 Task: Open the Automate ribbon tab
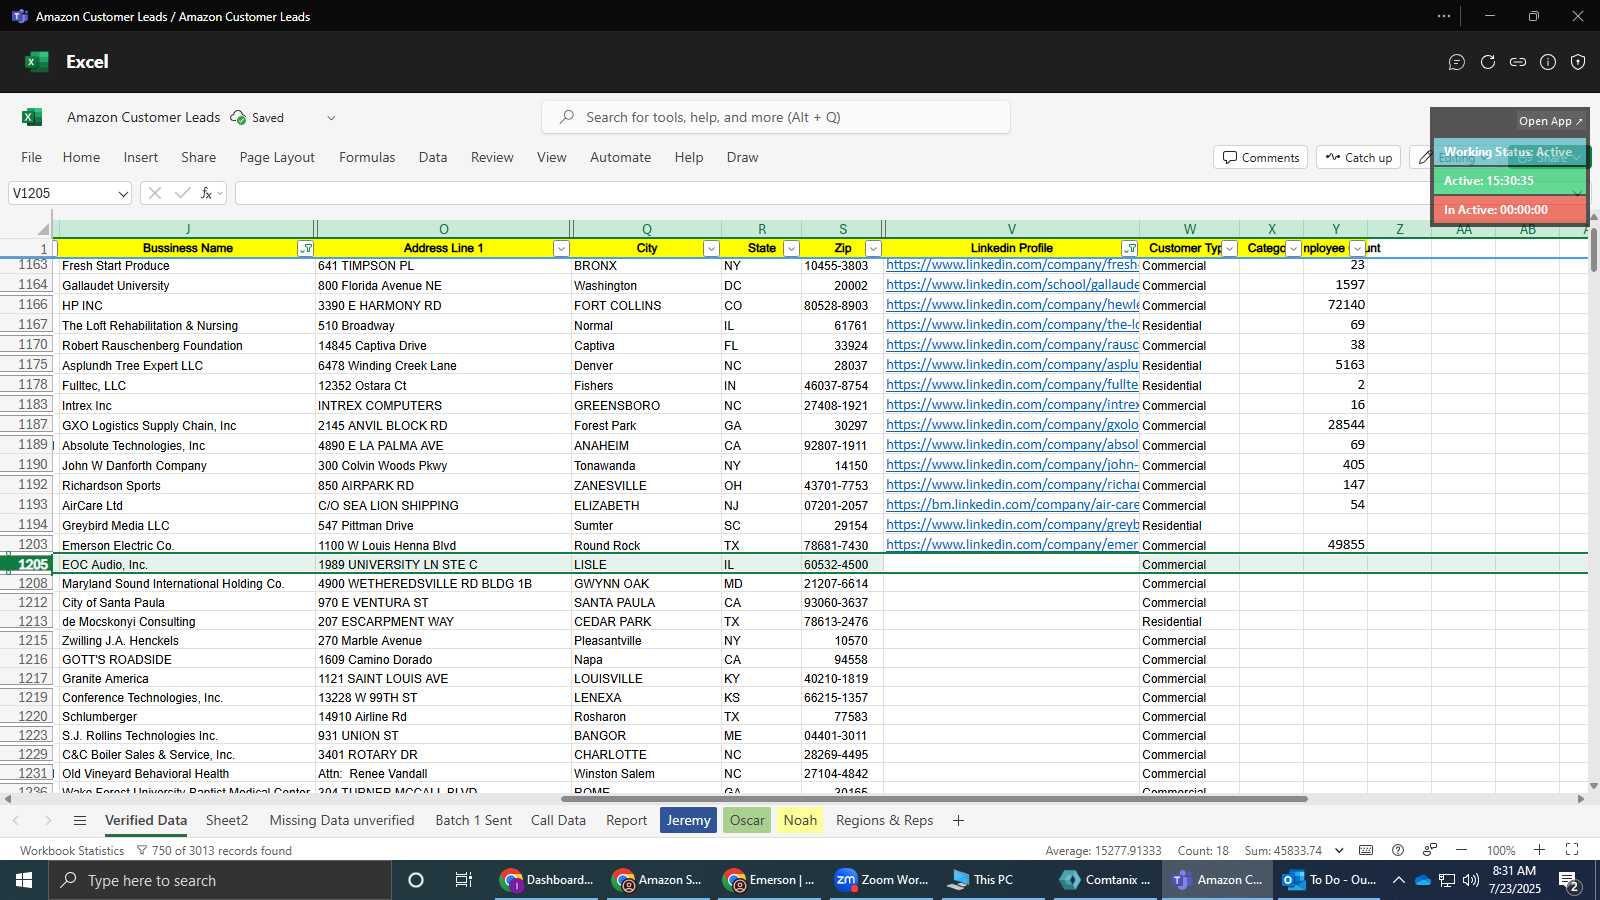click(620, 157)
